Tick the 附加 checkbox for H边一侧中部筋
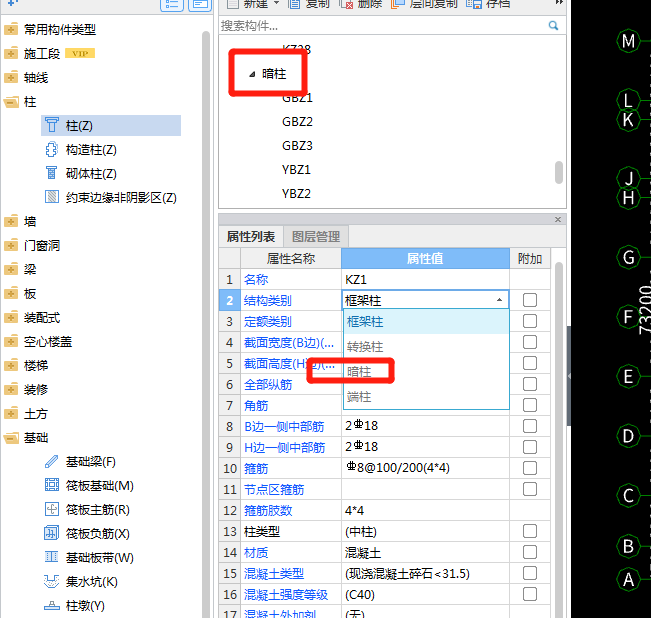Viewport: 651px width, 618px height. point(530,447)
